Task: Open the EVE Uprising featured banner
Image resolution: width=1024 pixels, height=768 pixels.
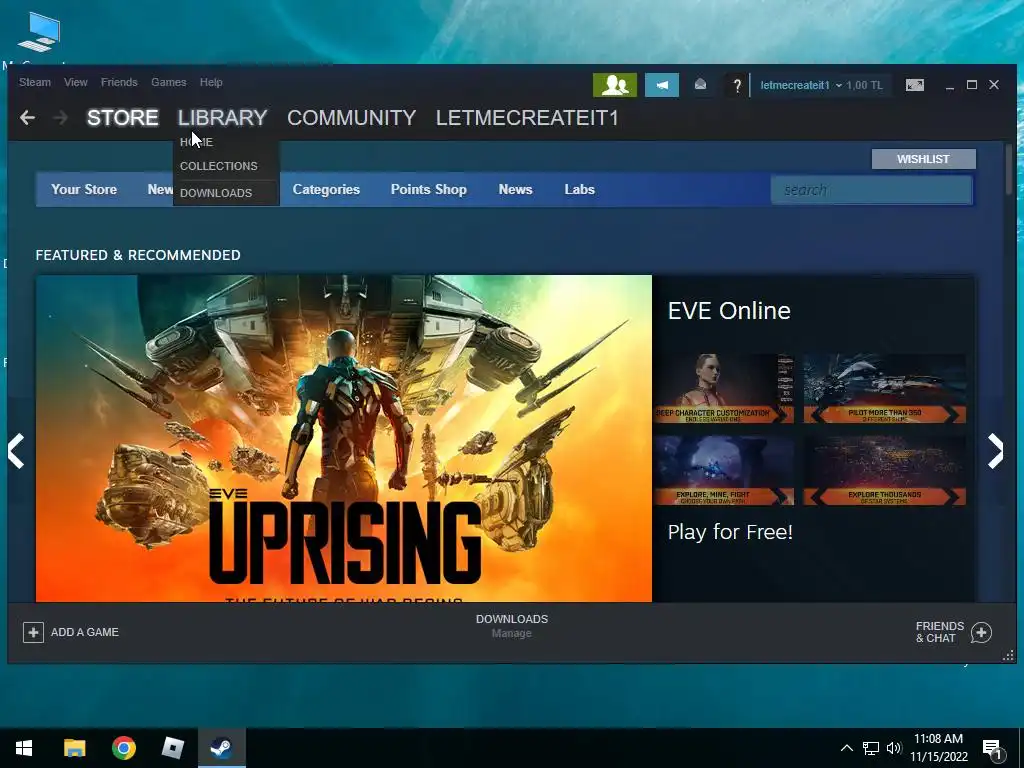Action: point(344,438)
